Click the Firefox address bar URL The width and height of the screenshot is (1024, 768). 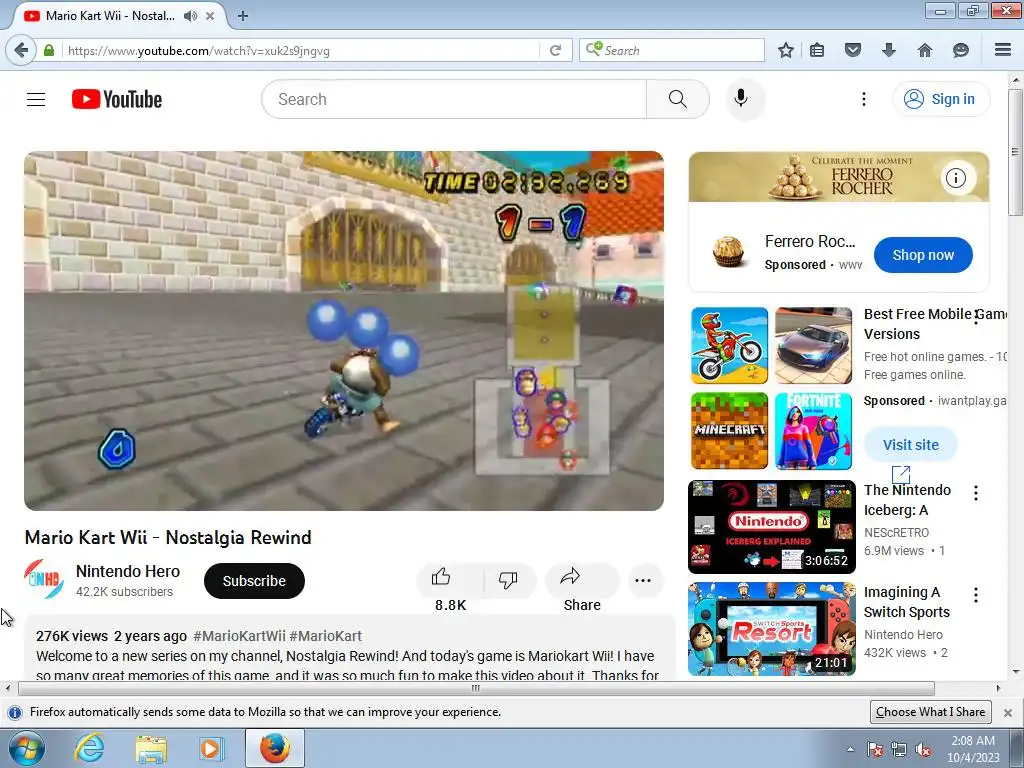pos(300,50)
